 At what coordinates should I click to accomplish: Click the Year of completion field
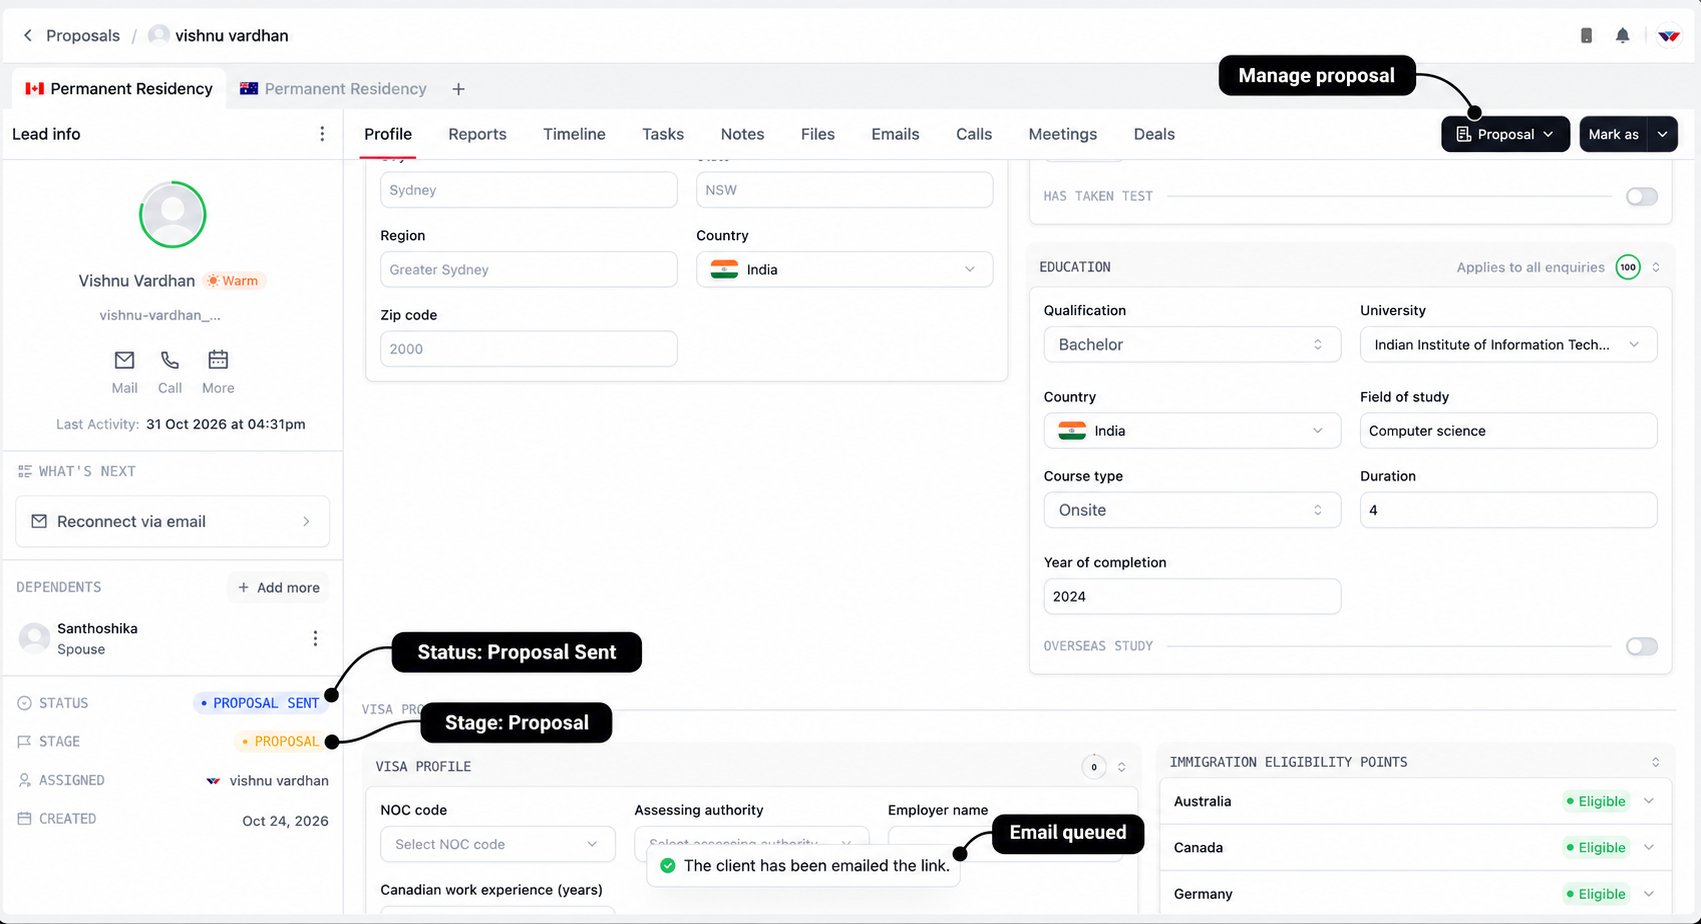(1192, 597)
